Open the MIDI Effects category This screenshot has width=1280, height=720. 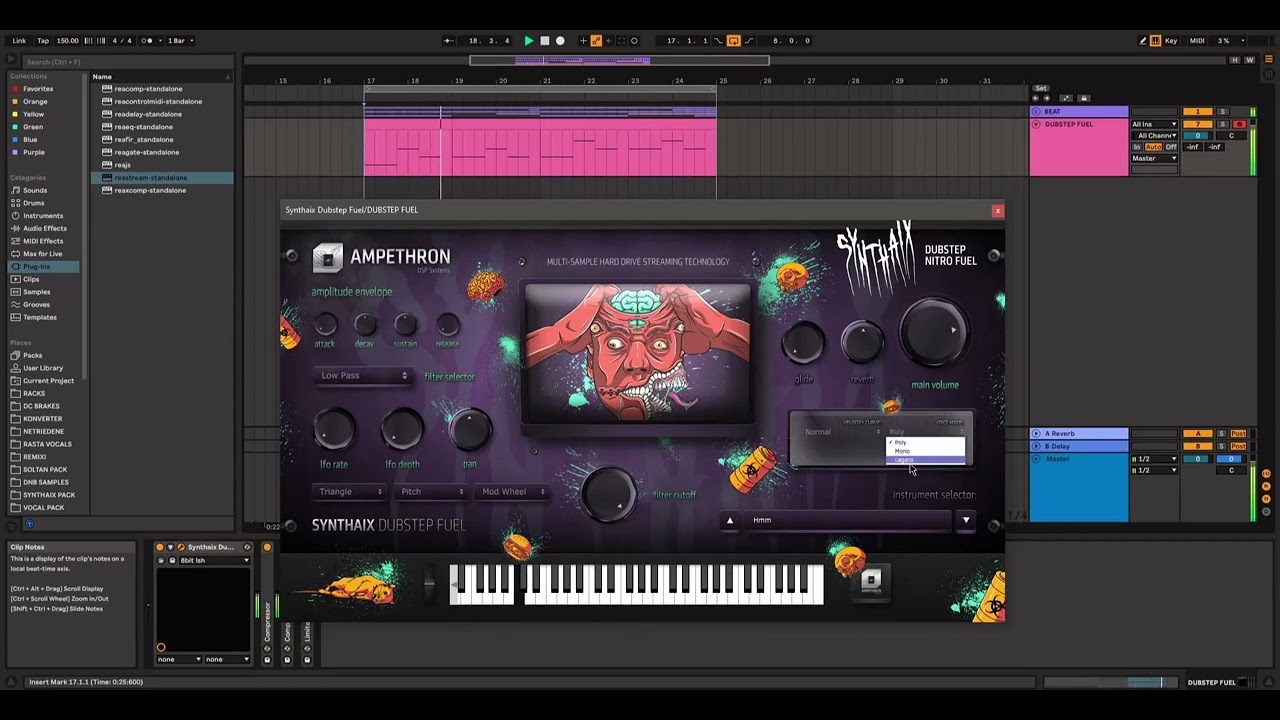pos(43,241)
